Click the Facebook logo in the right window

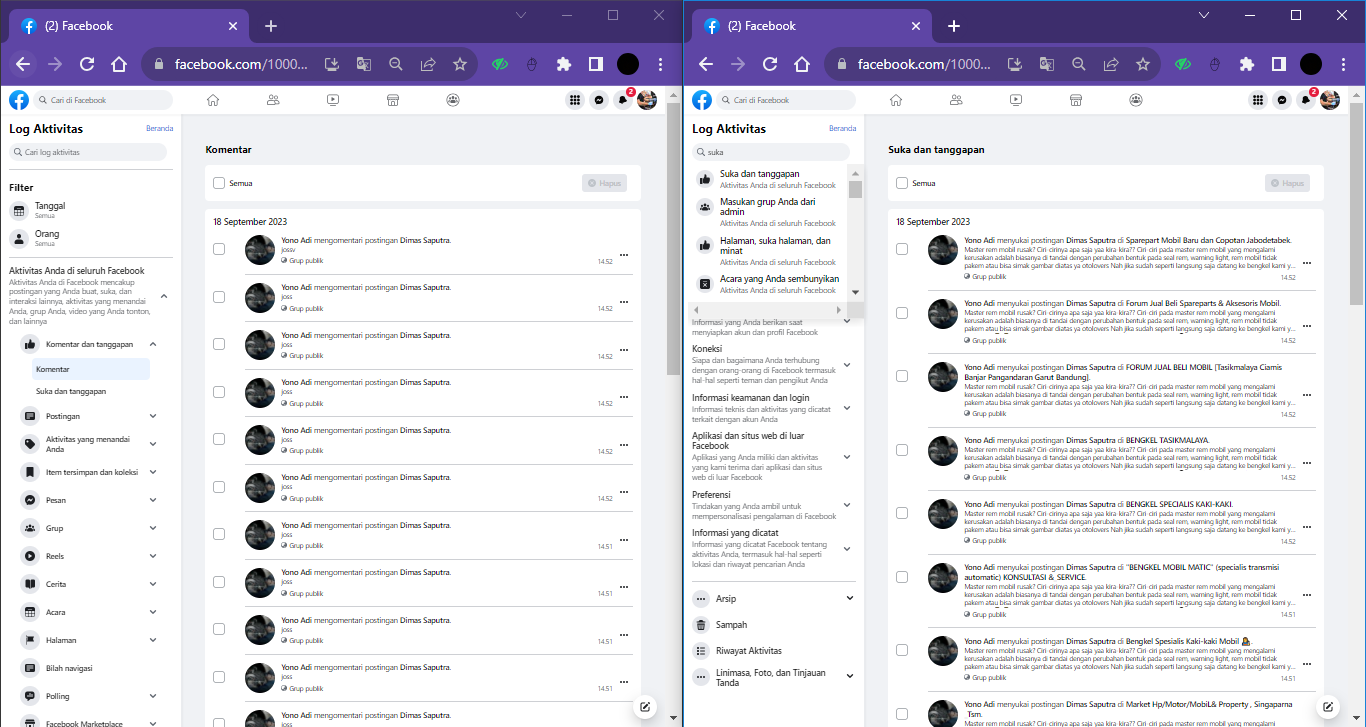(x=702, y=100)
